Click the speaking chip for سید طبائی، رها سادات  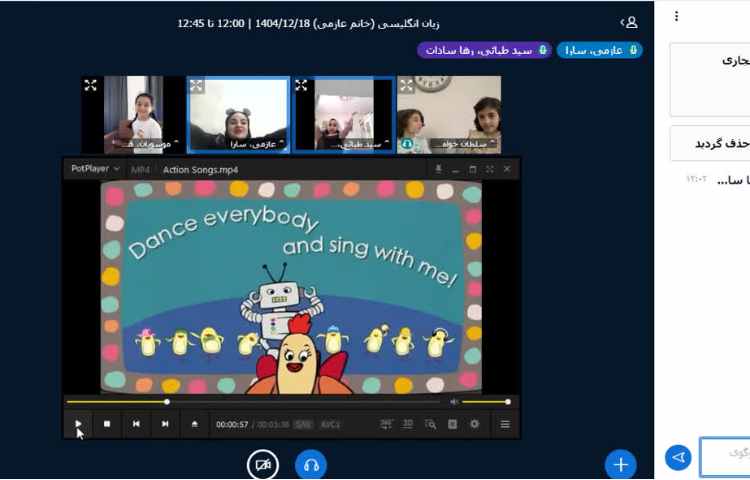pyautogui.click(x=485, y=50)
